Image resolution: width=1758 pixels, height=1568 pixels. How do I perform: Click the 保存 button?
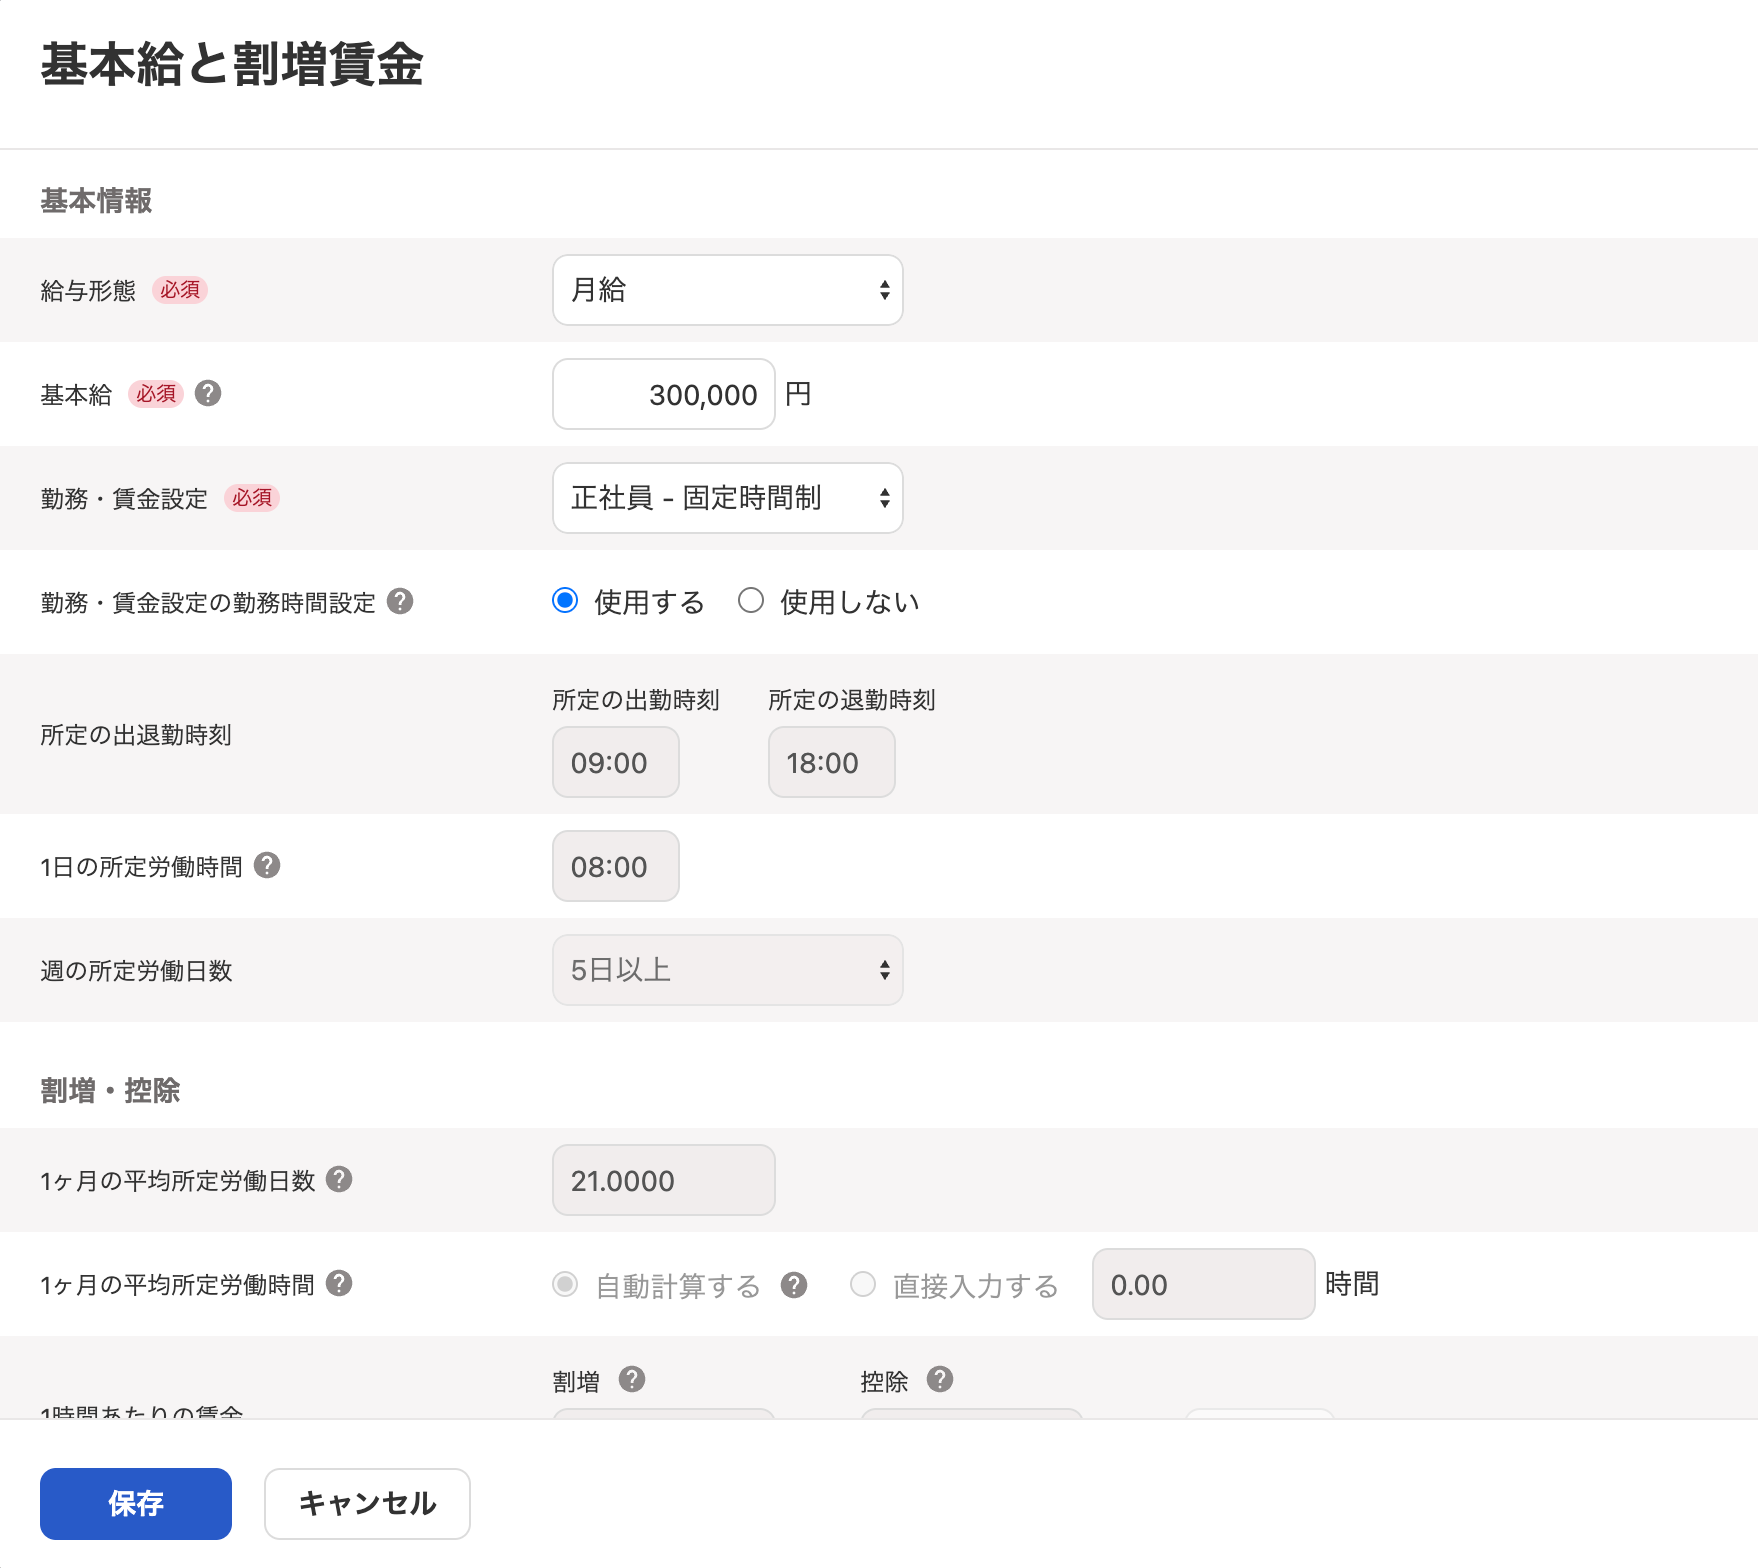[x=136, y=1504]
